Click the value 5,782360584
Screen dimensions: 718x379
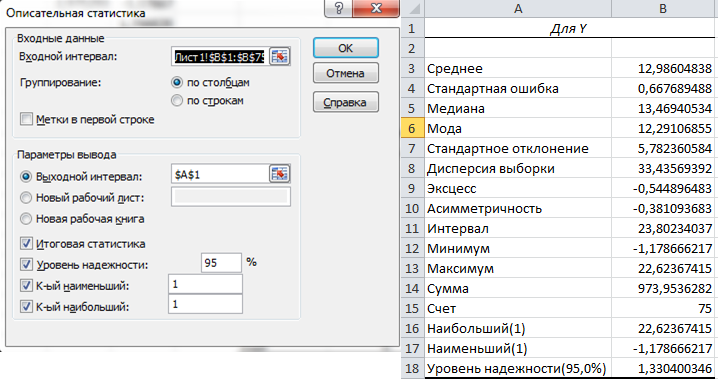click(x=664, y=148)
